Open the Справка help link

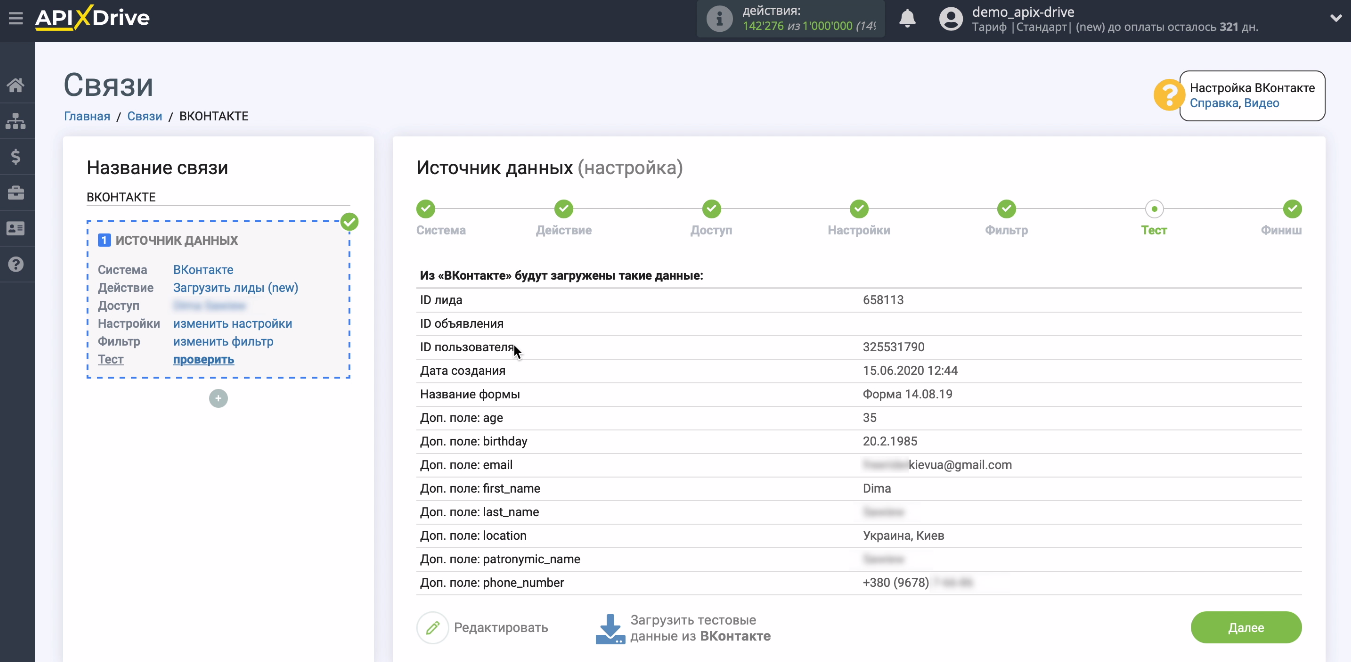tap(1214, 103)
